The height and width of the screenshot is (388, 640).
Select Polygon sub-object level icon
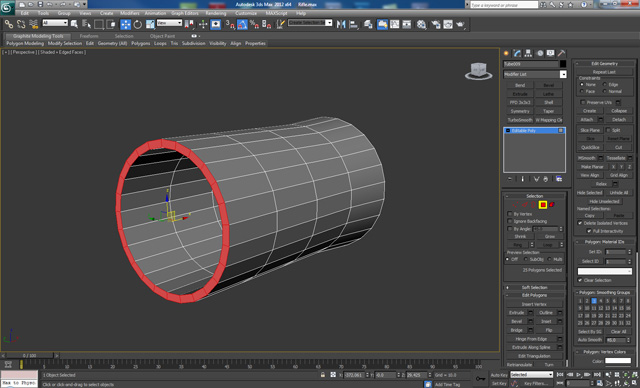click(x=543, y=205)
